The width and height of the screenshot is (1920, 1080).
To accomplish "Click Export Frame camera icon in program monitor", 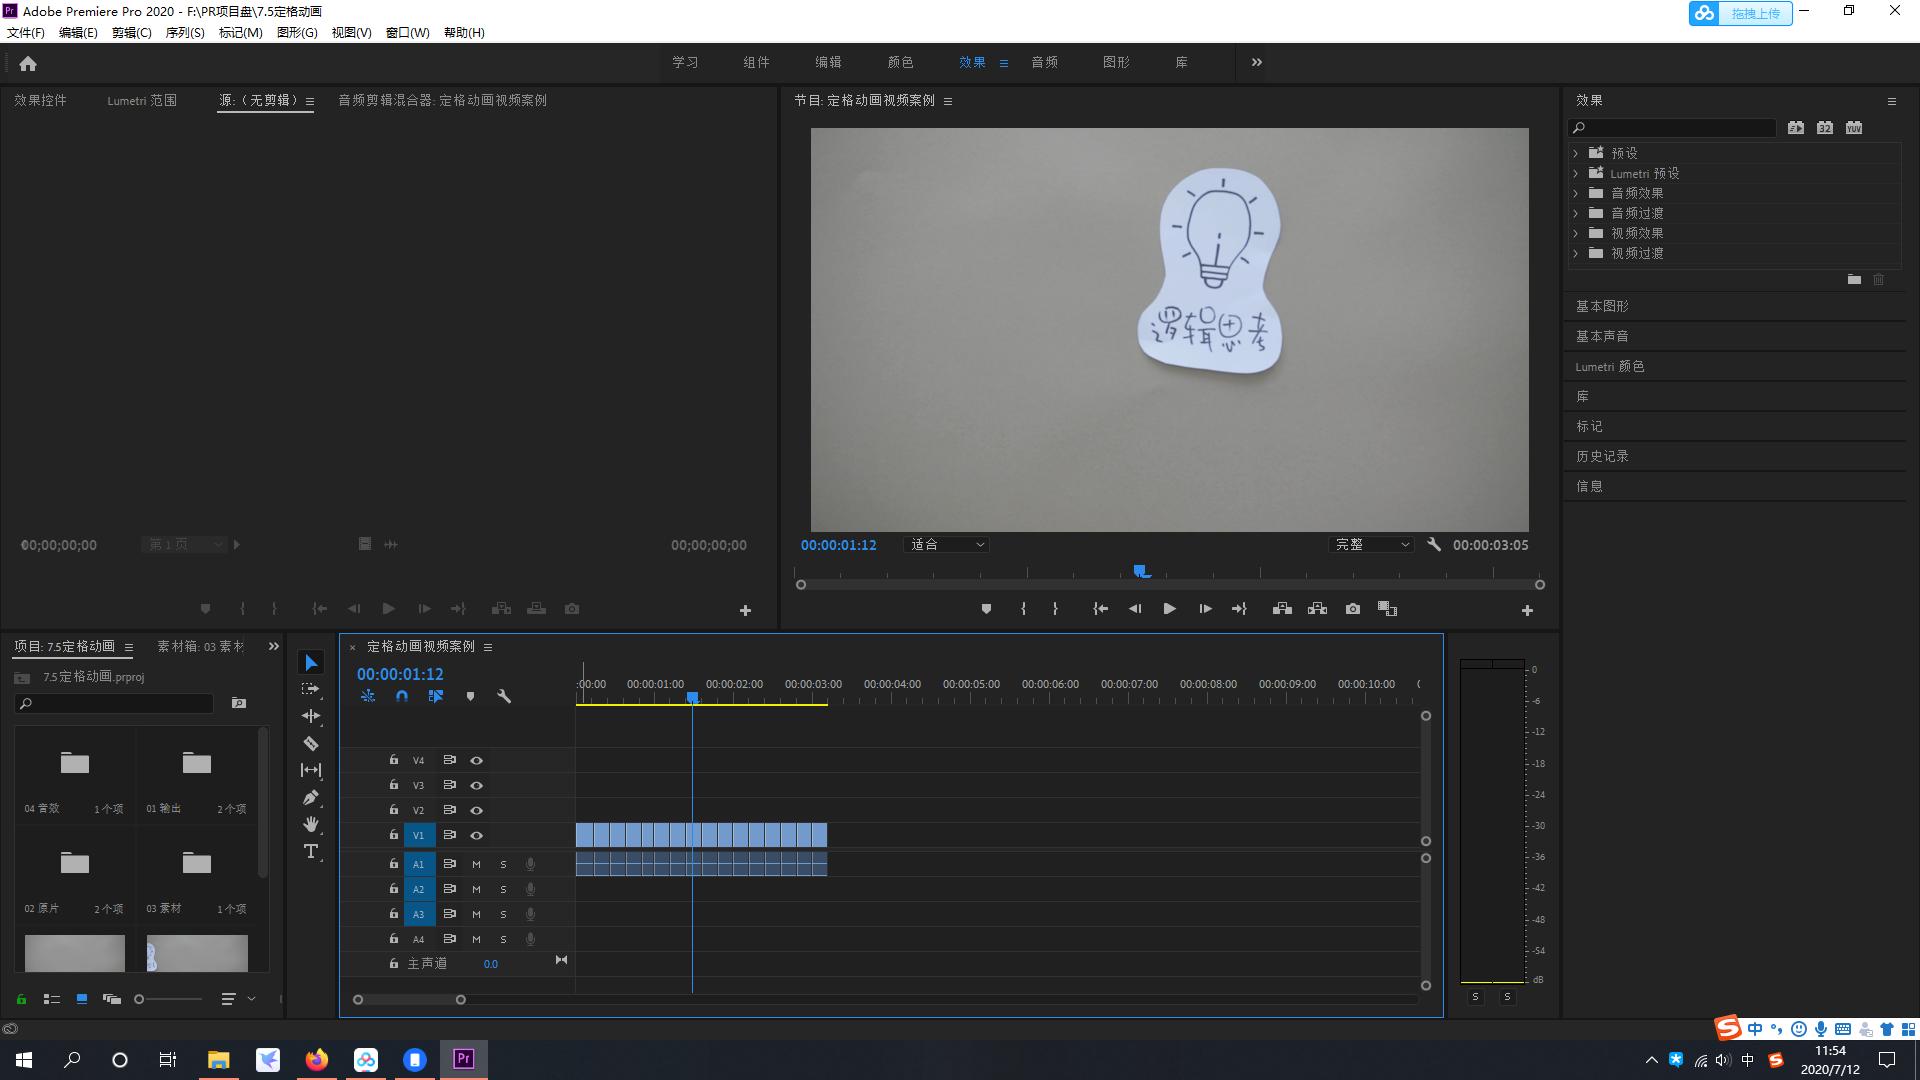I will pyautogui.click(x=1353, y=608).
